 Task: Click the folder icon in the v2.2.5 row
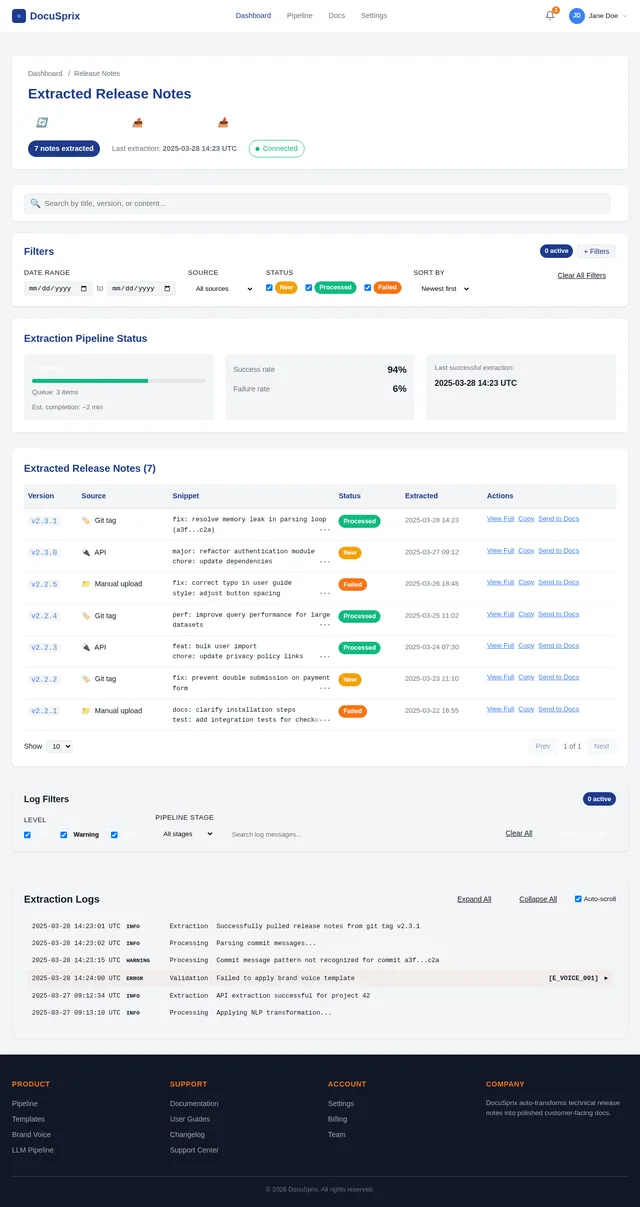(x=86, y=584)
